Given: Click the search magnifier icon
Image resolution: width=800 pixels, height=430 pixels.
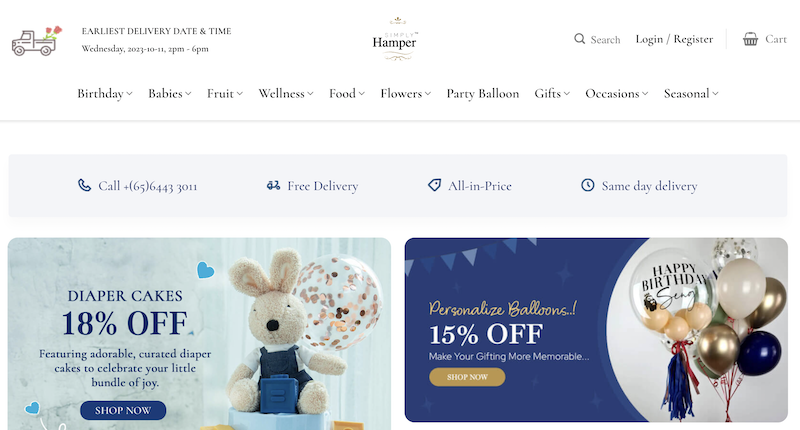Looking at the screenshot, I should pos(579,39).
